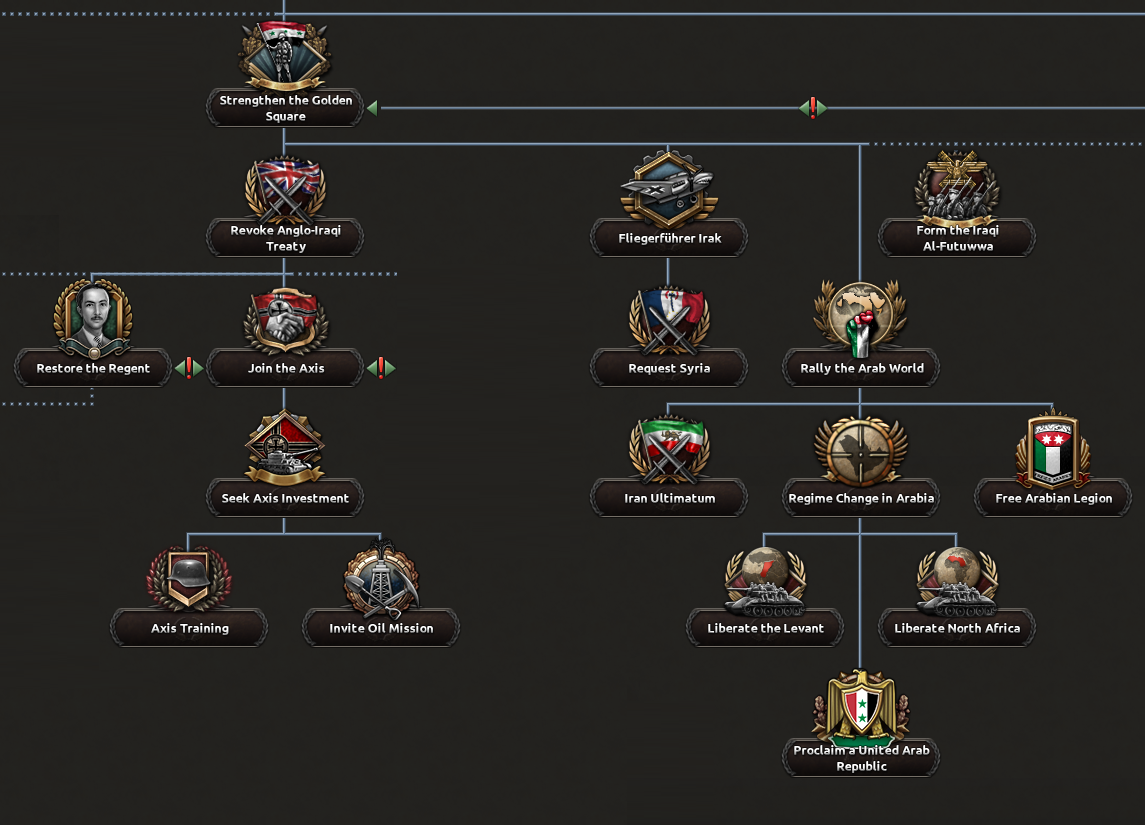Click exclusivity marker between Restore the Regent and Join the Axis
This screenshot has height=825, width=1145.
pyautogui.click(x=189, y=368)
